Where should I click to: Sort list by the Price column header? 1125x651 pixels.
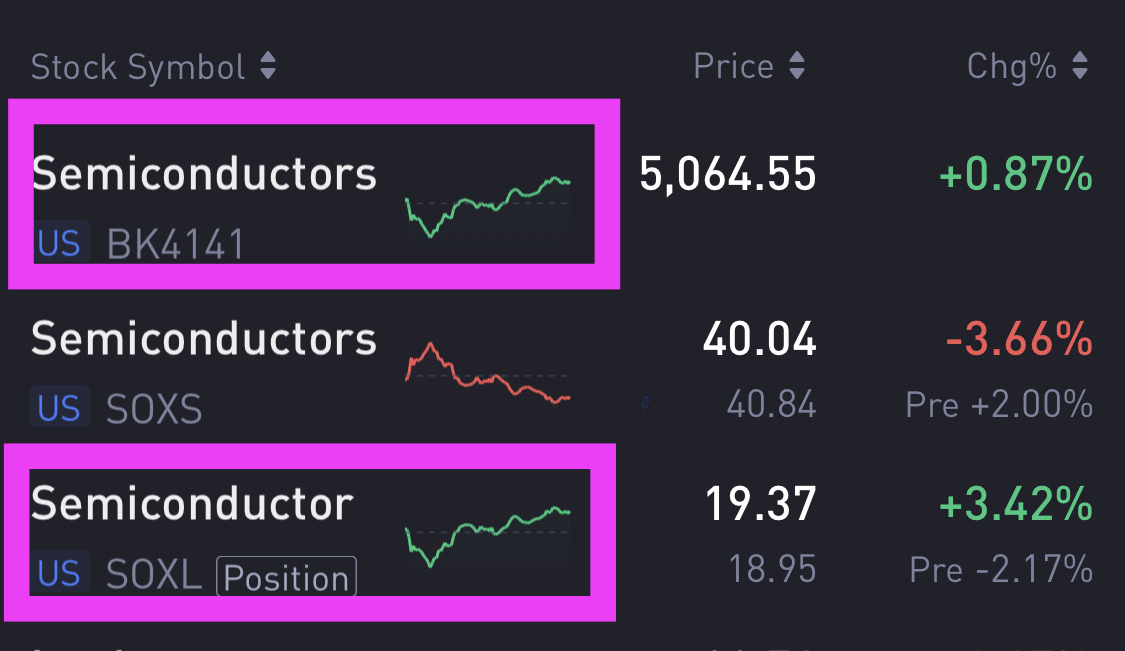733,67
